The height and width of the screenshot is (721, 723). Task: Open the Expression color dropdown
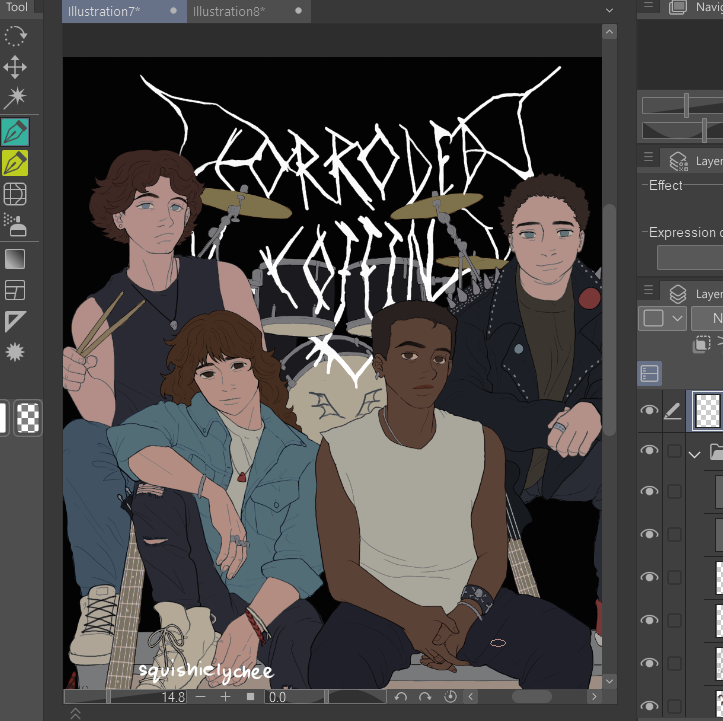coord(690,257)
